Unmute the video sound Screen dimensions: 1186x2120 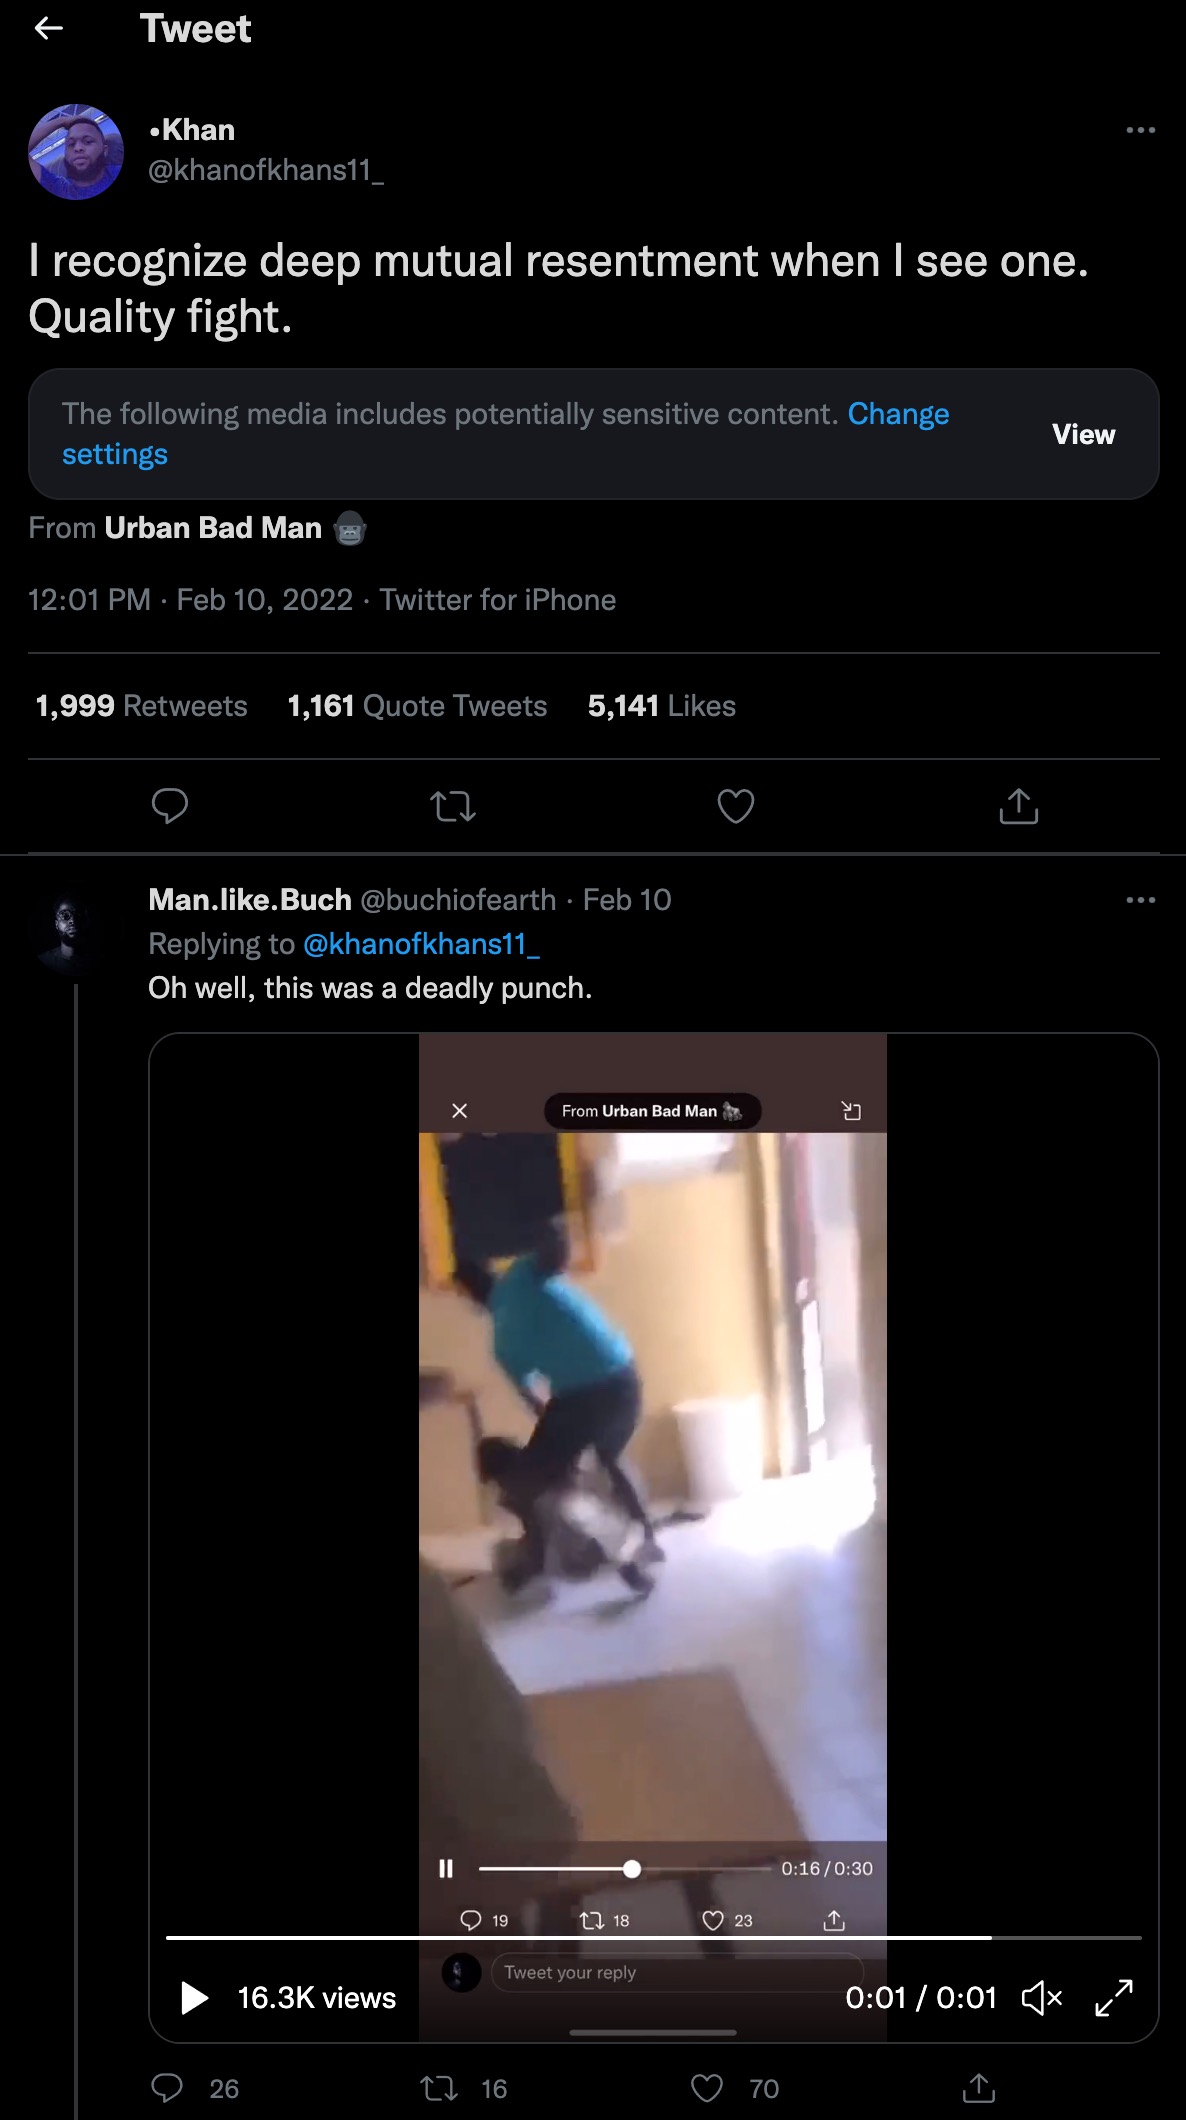[x=1041, y=1998]
